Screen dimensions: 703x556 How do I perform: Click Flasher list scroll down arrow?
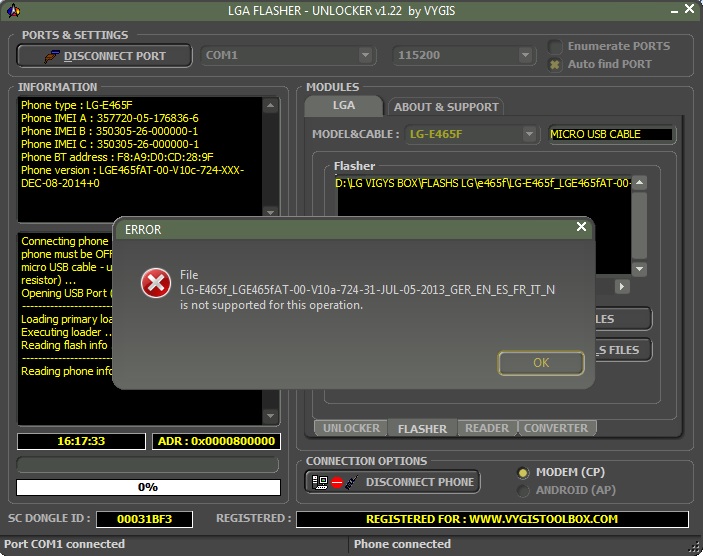640,269
